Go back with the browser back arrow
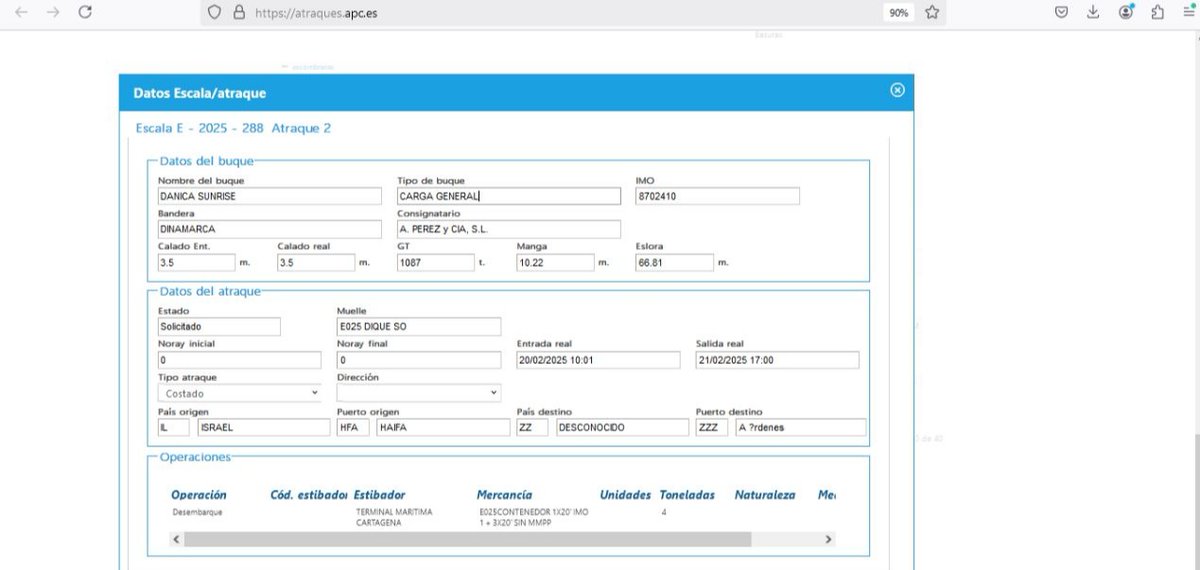Image resolution: width=1200 pixels, height=570 pixels. pos(21,12)
